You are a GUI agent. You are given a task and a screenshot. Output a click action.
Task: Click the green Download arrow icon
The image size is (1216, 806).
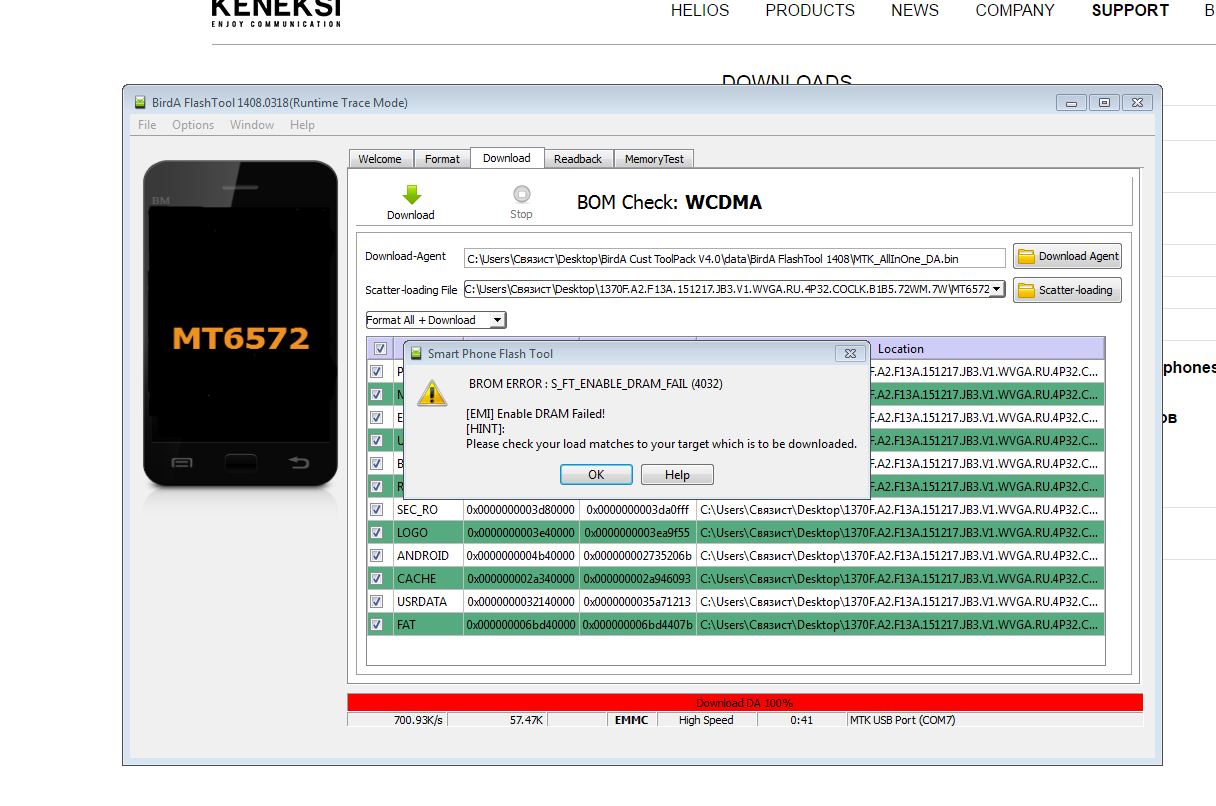pos(411,195)
